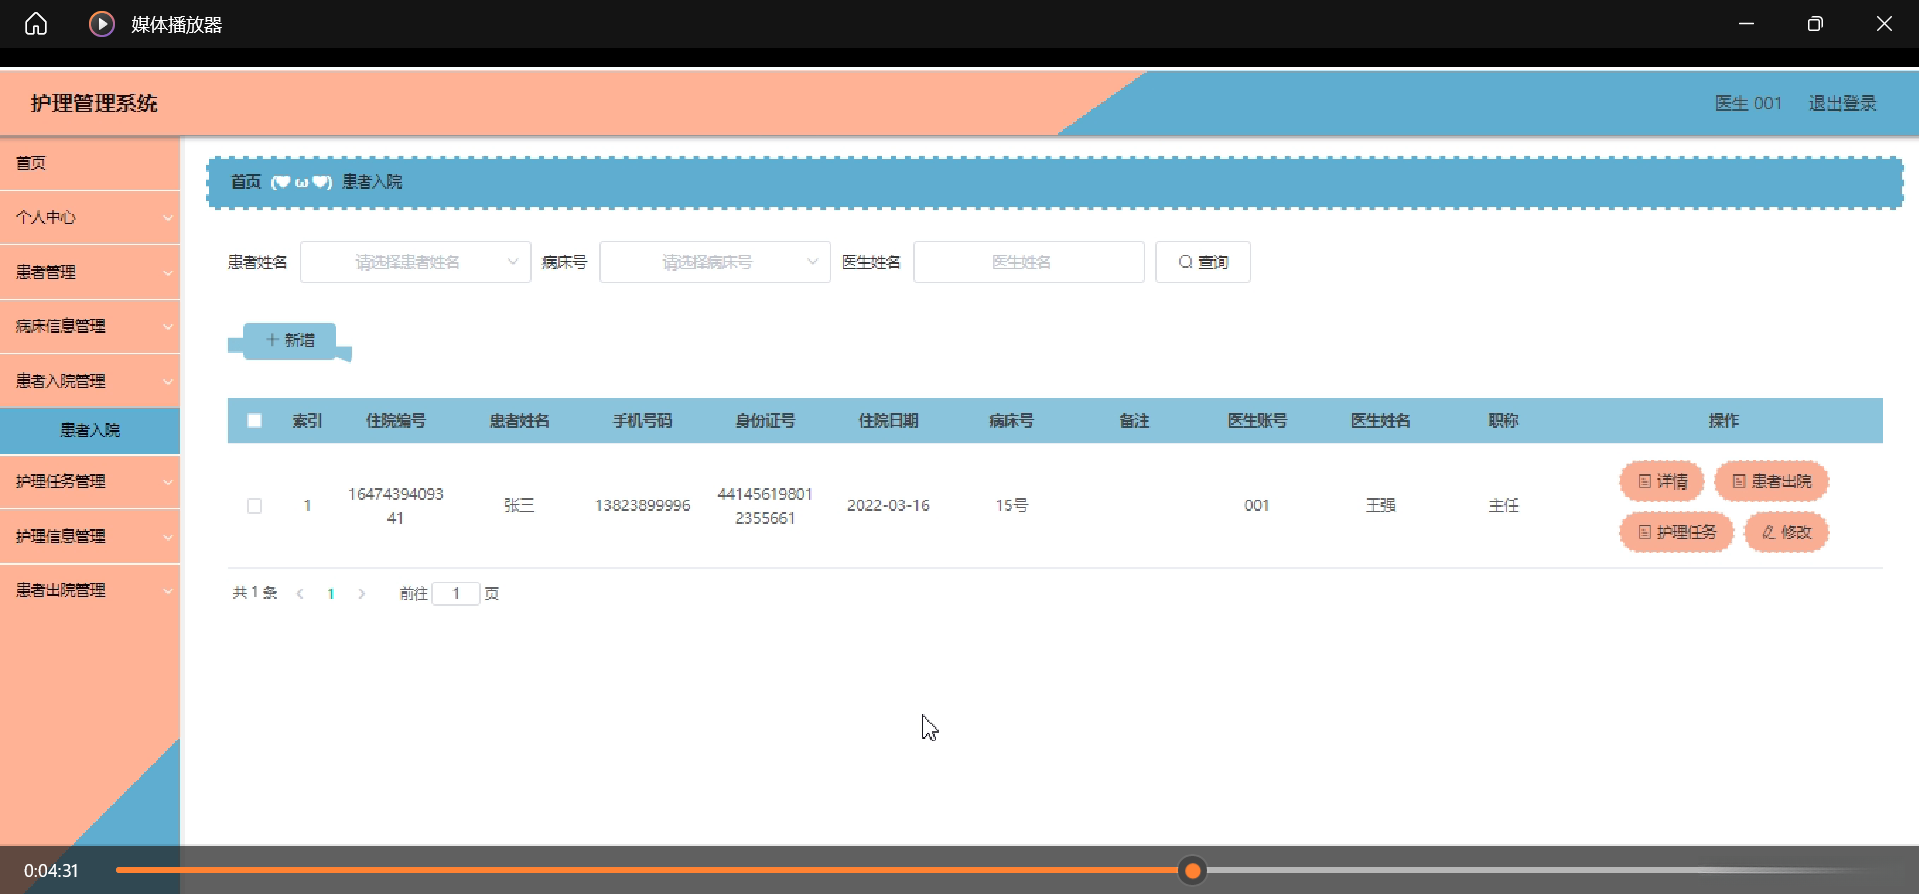Click 护理任务 button for 张三
The height and width of the screenshot is (894, 1919).
tap(1676, 532)
